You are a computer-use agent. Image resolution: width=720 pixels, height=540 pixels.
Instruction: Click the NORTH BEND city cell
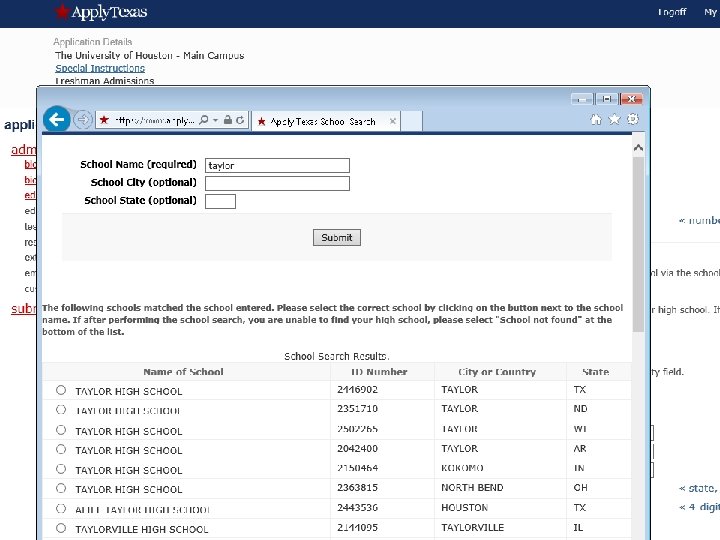tap(472, 487)
